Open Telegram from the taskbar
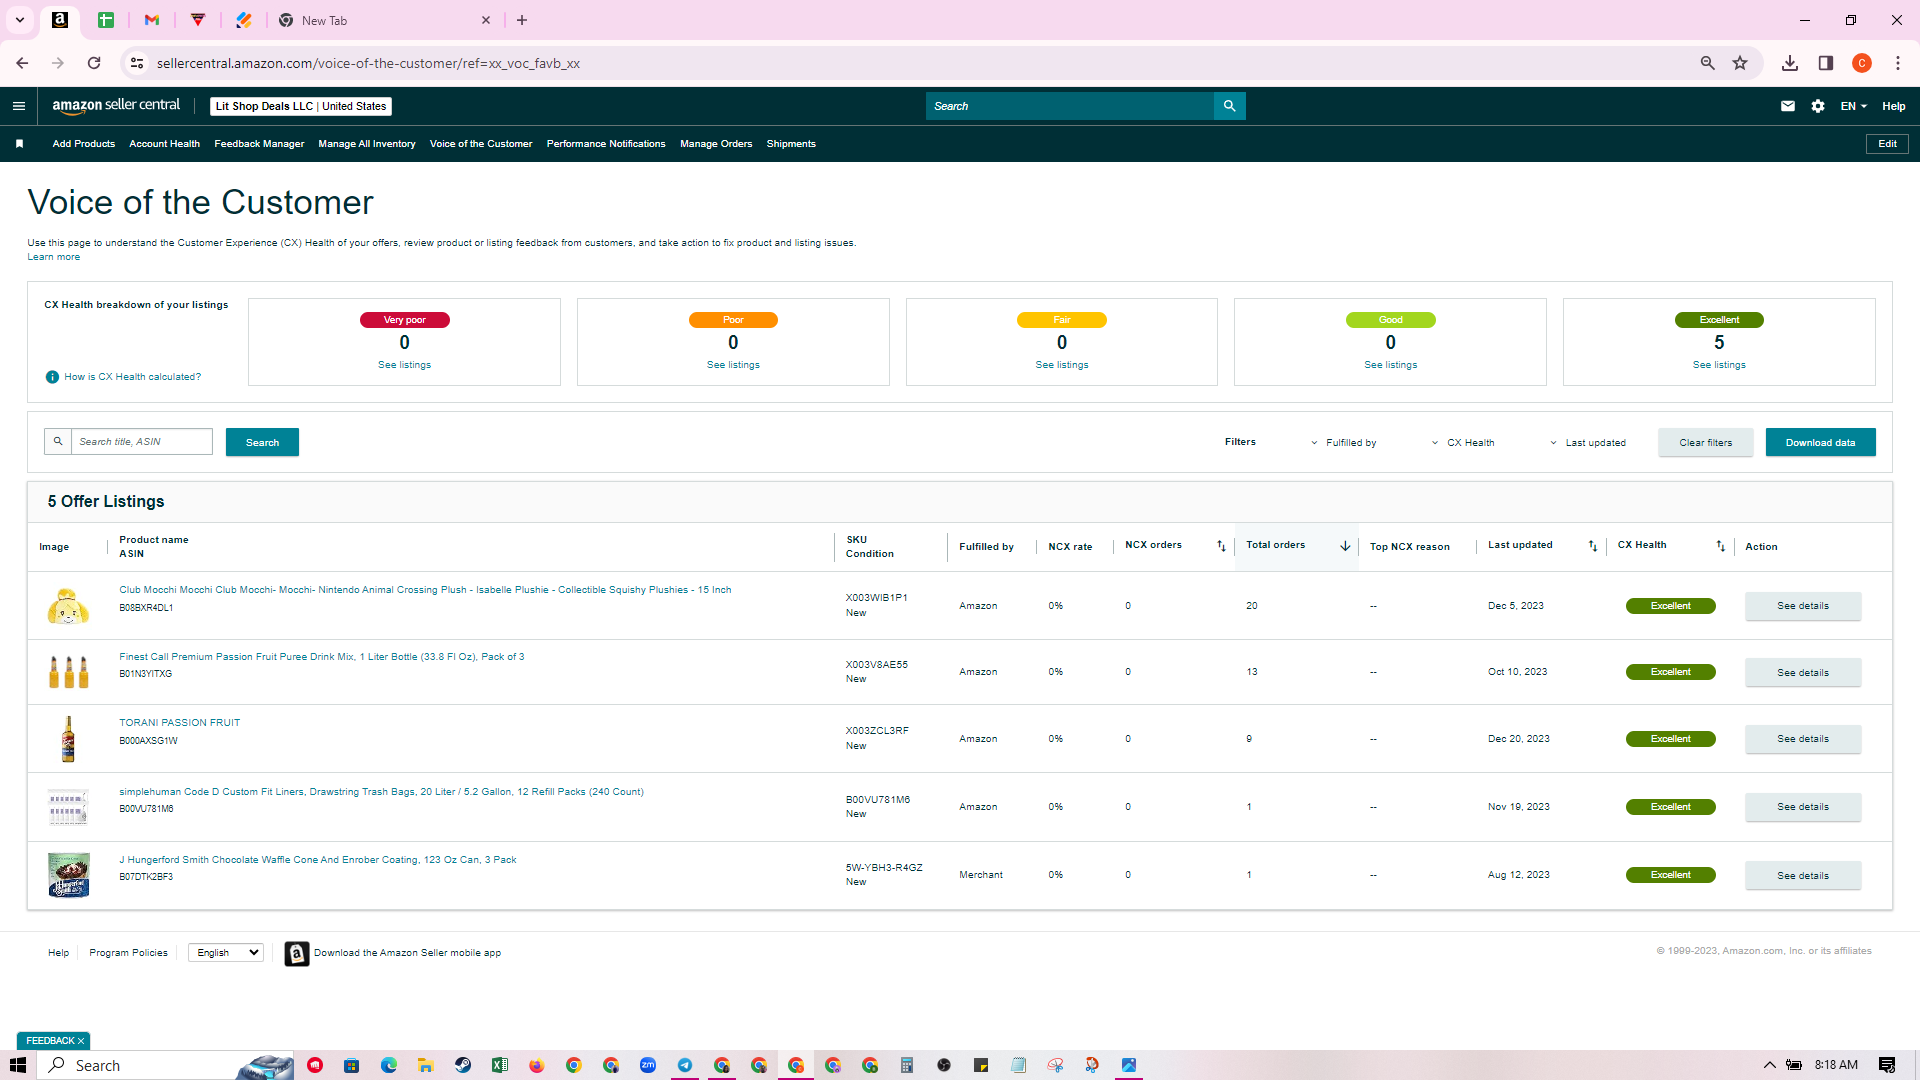The image size is (1920, 1080). click(x=685, y=1065)
